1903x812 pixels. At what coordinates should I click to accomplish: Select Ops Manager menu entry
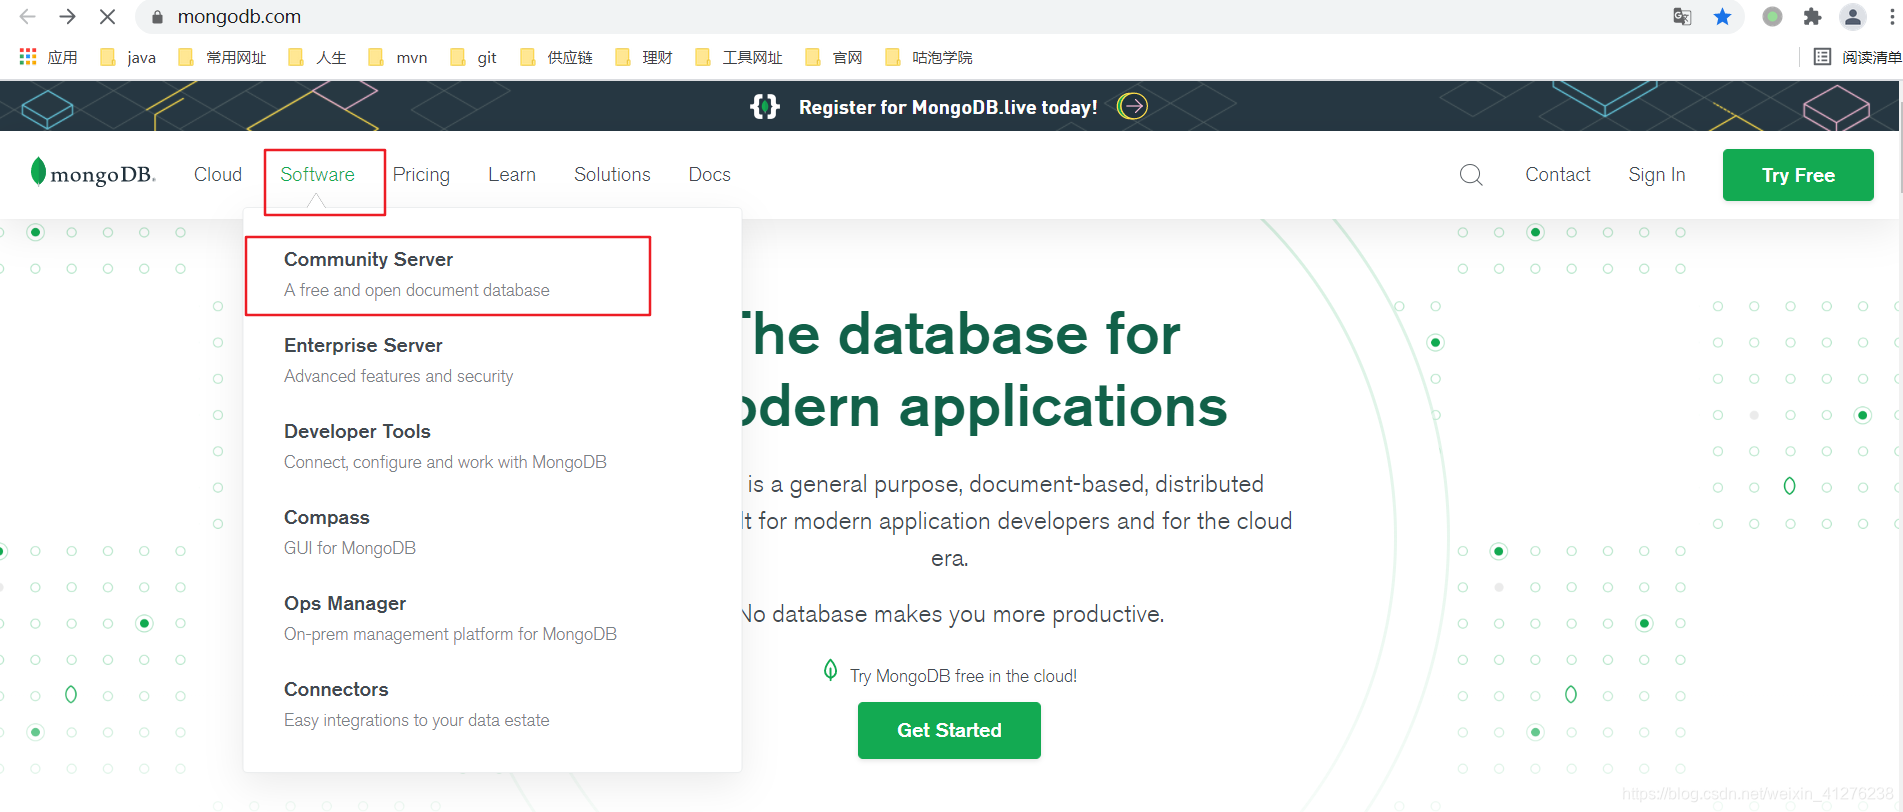[x=450, y=618]
